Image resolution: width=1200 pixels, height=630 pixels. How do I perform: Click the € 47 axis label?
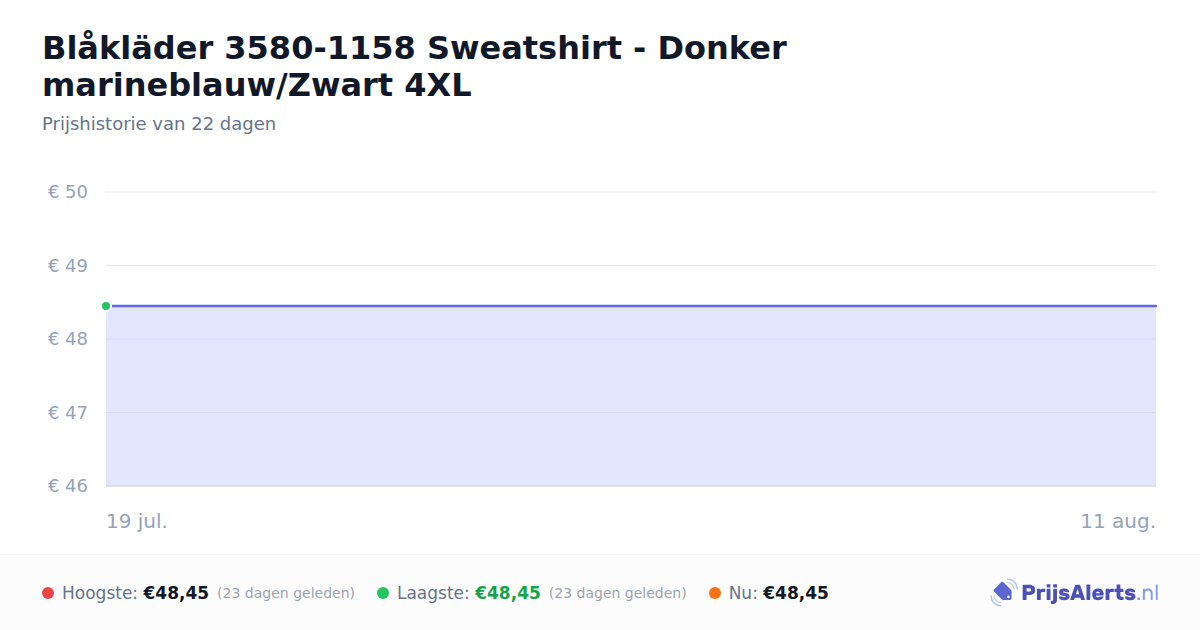[x=68, y=413]
